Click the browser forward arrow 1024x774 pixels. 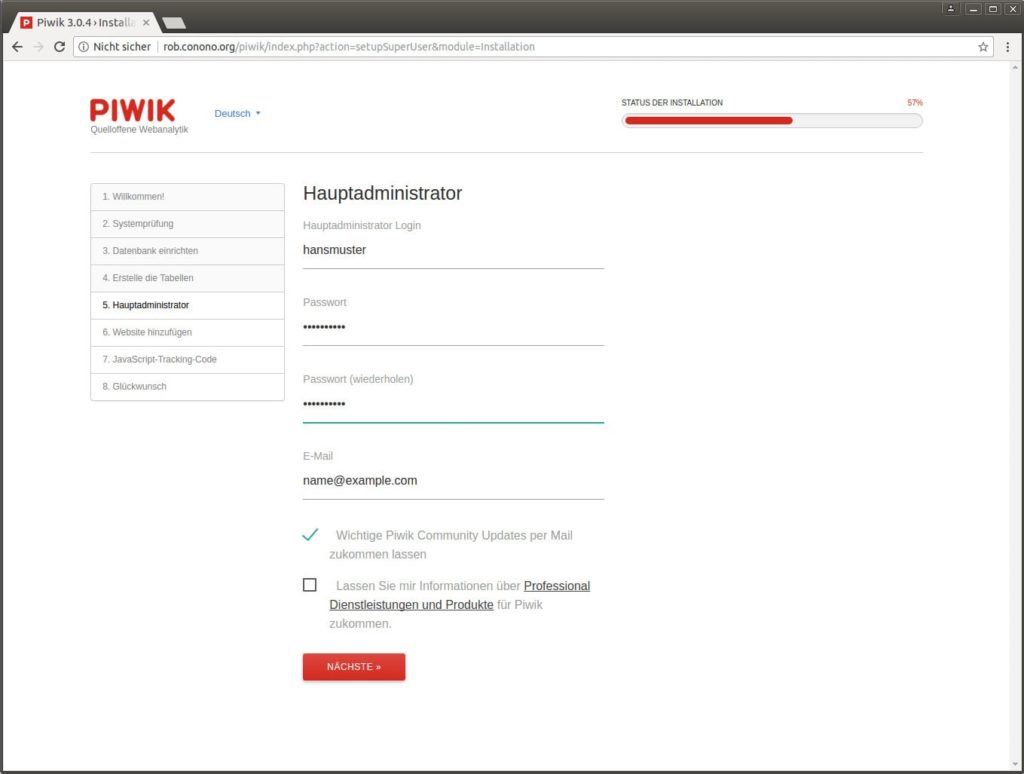[x=39, y=47]
